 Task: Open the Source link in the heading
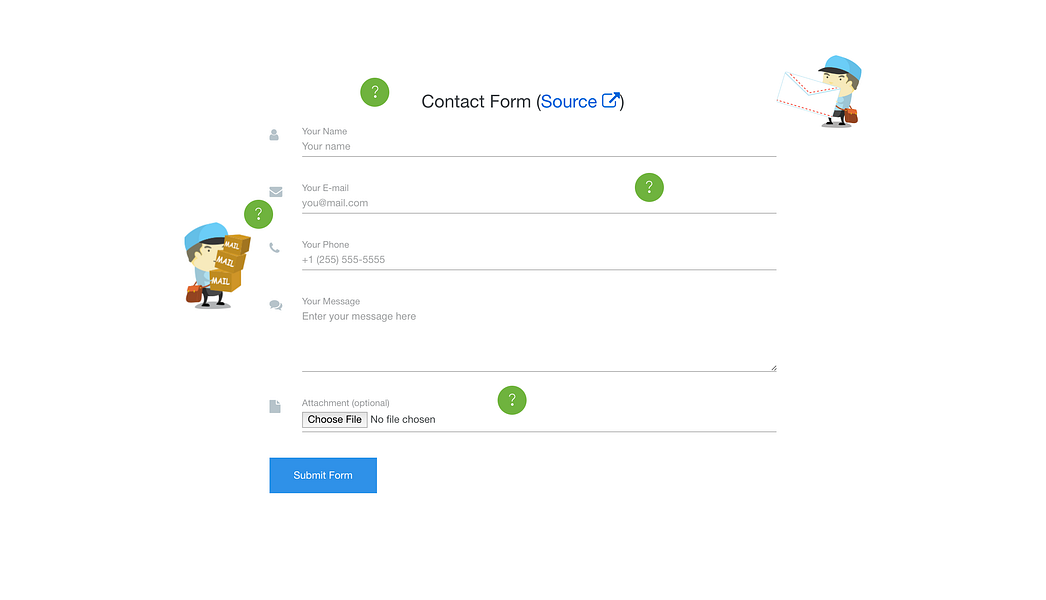click(568, 101)
